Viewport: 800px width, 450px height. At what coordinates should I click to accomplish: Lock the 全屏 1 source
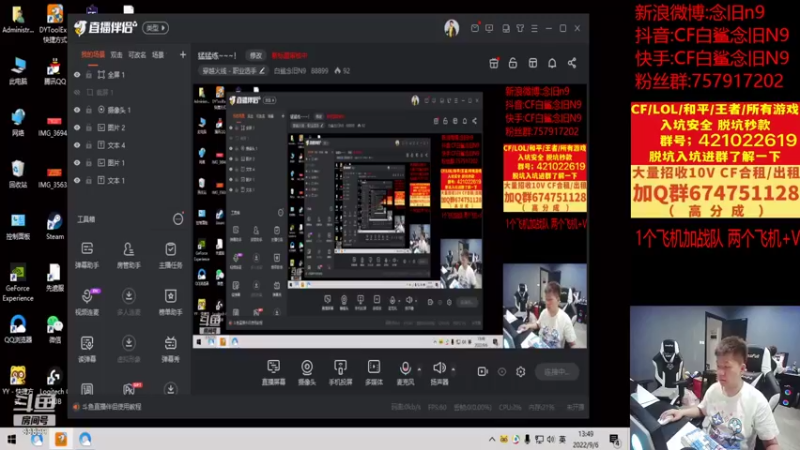[x=89, y=74]
